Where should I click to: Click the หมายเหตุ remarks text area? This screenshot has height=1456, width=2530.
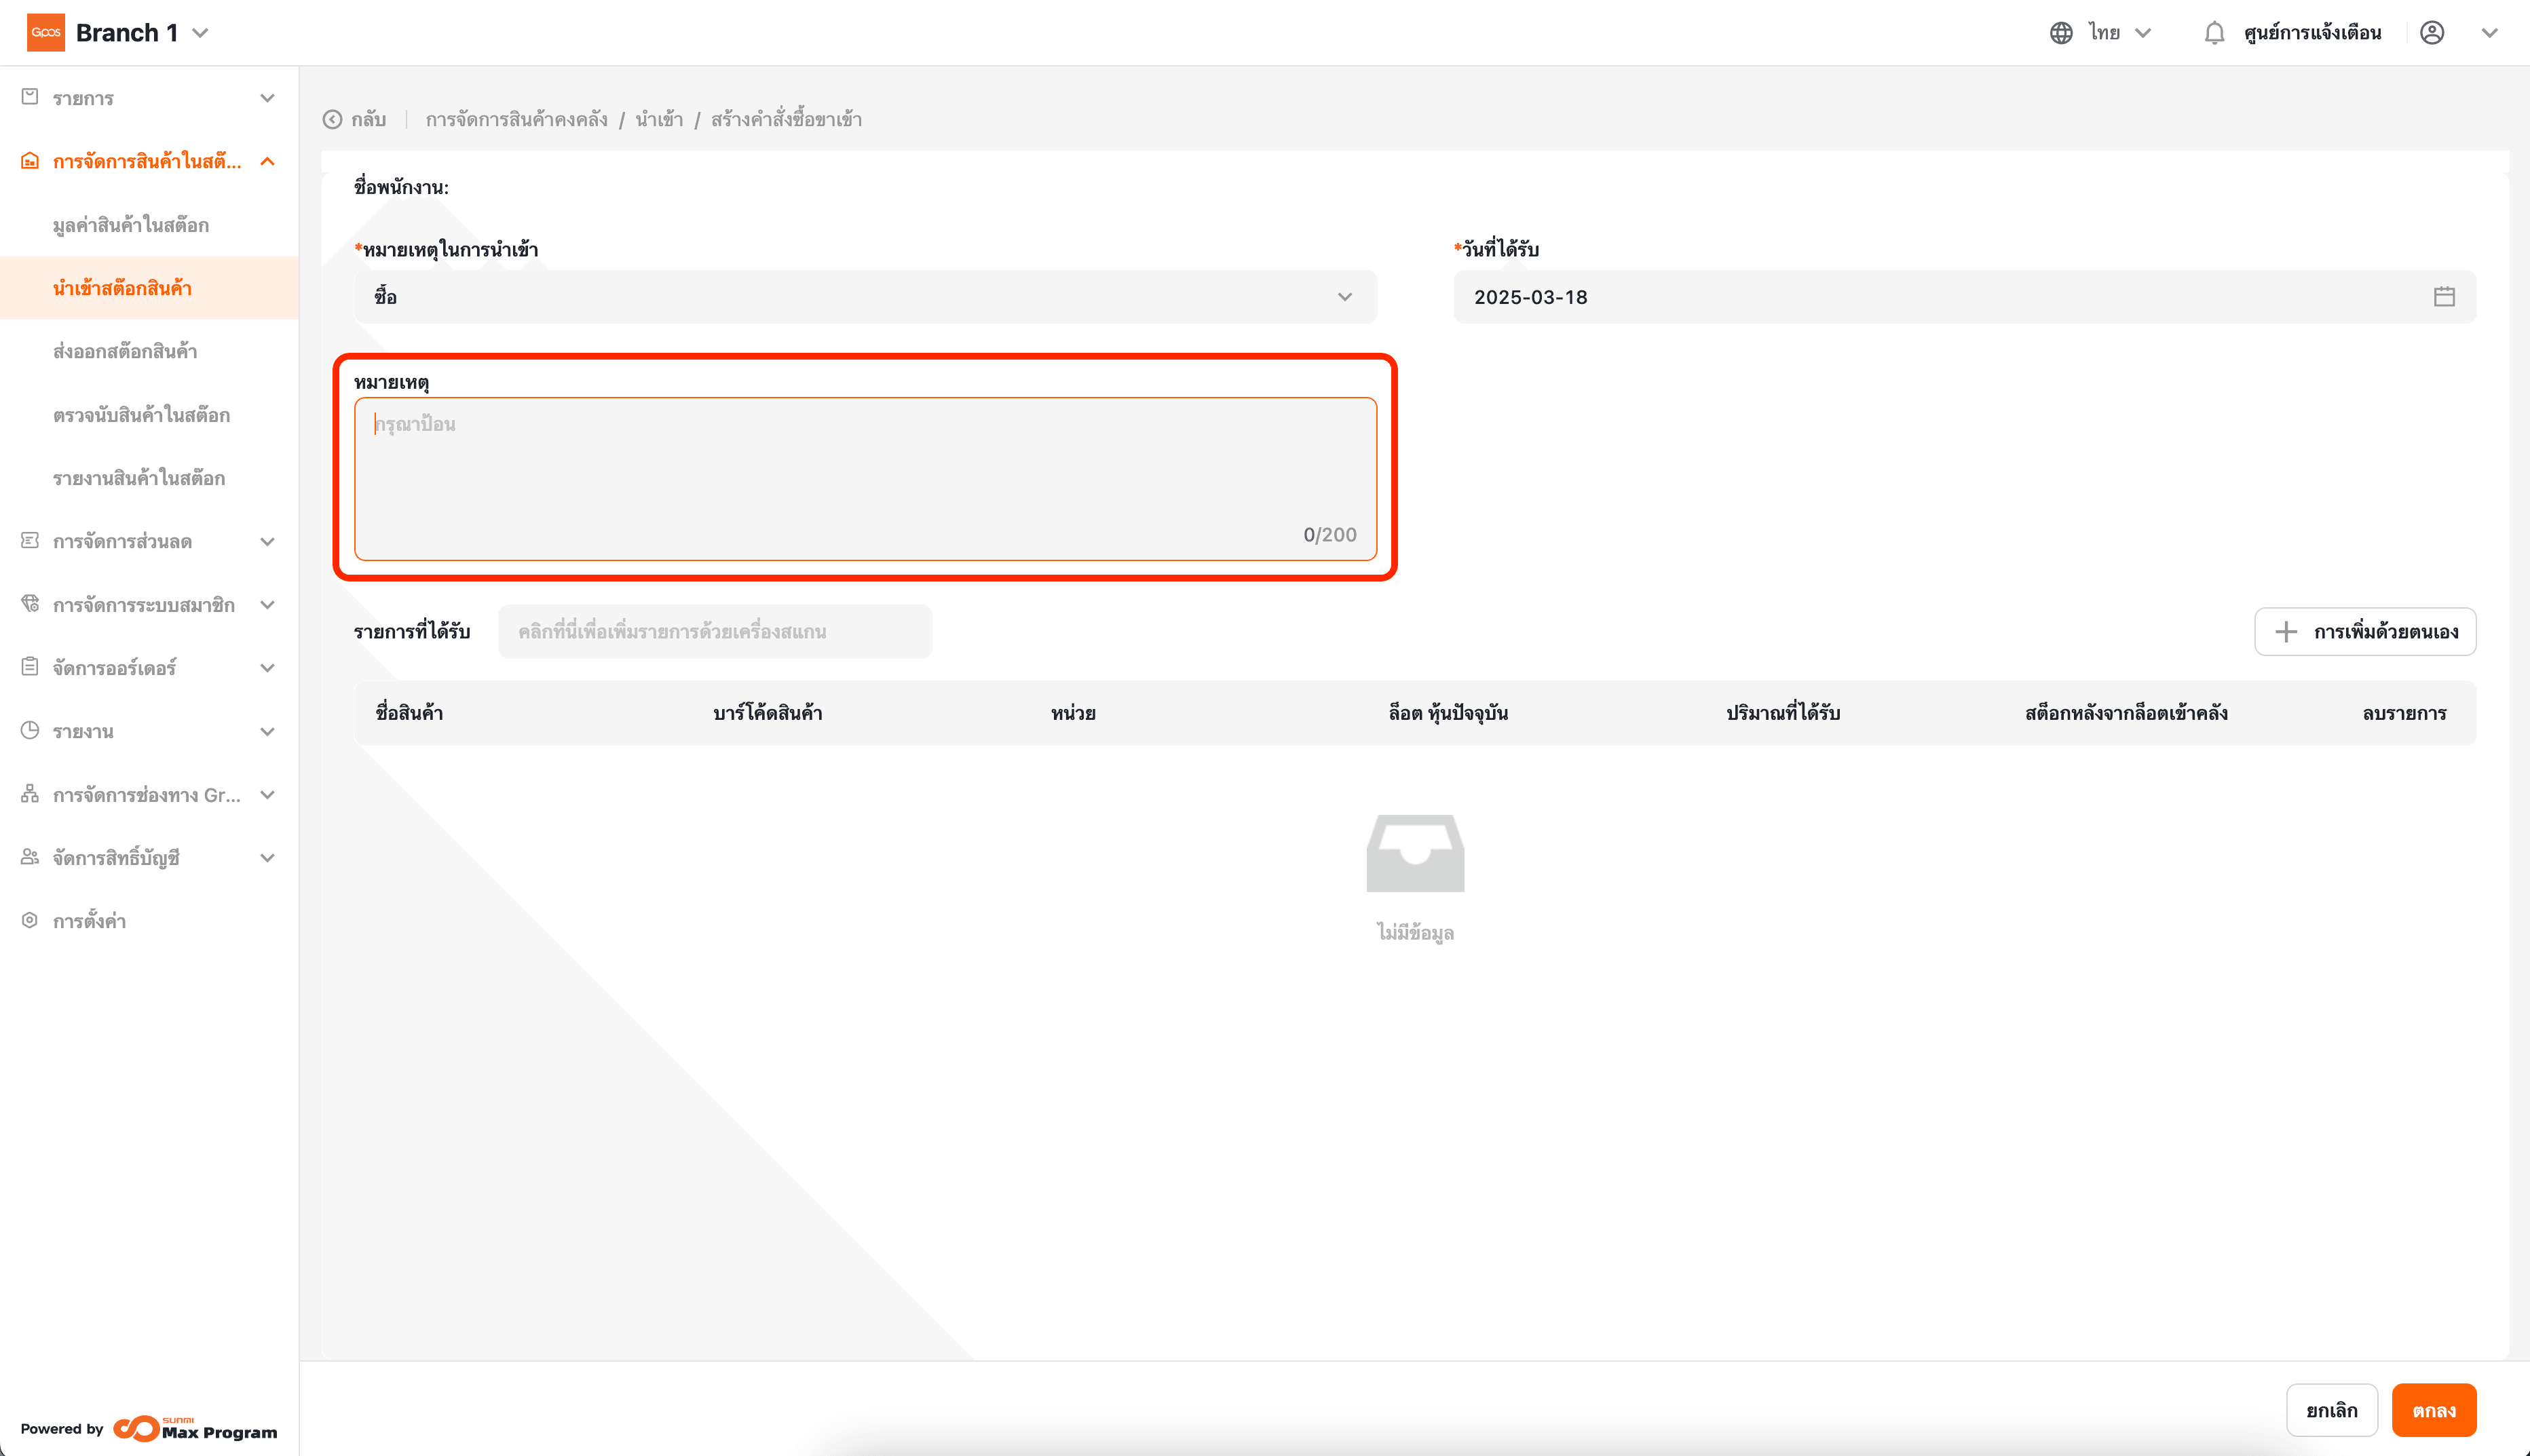(x=865, y=478)
